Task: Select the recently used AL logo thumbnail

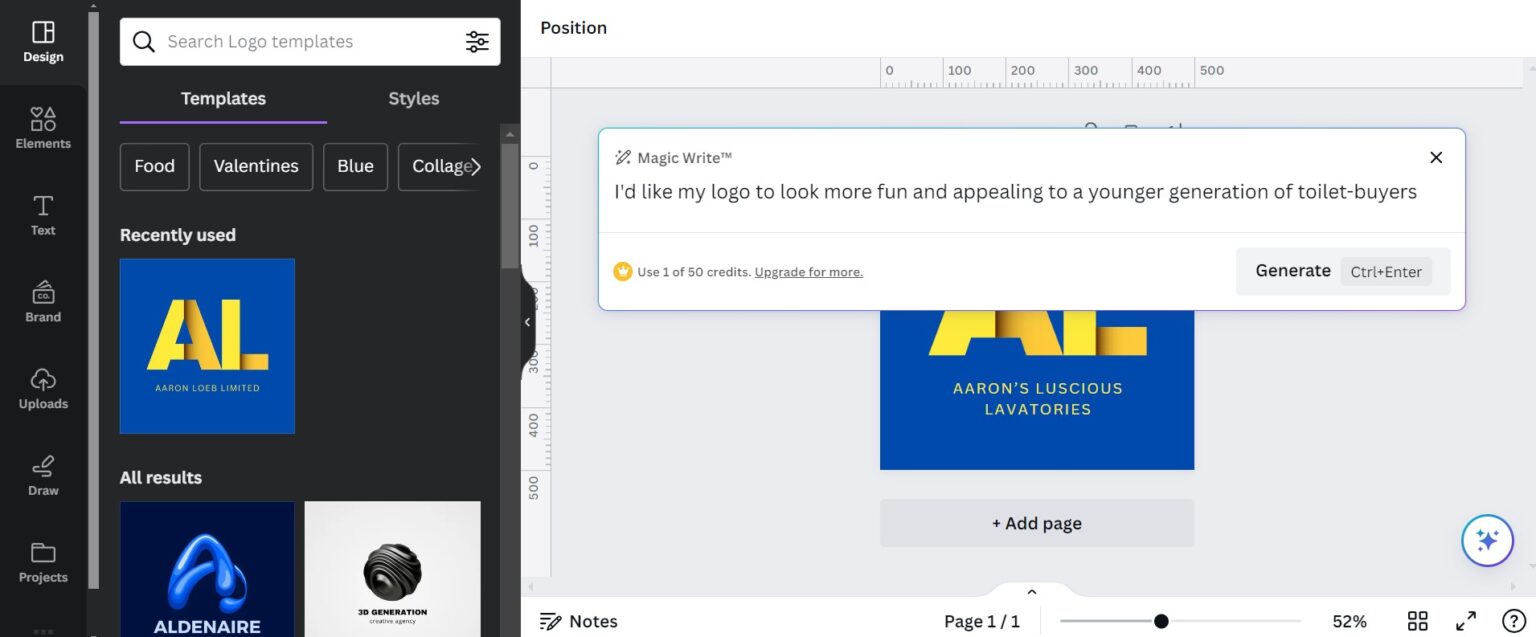Action: (207, 345)
